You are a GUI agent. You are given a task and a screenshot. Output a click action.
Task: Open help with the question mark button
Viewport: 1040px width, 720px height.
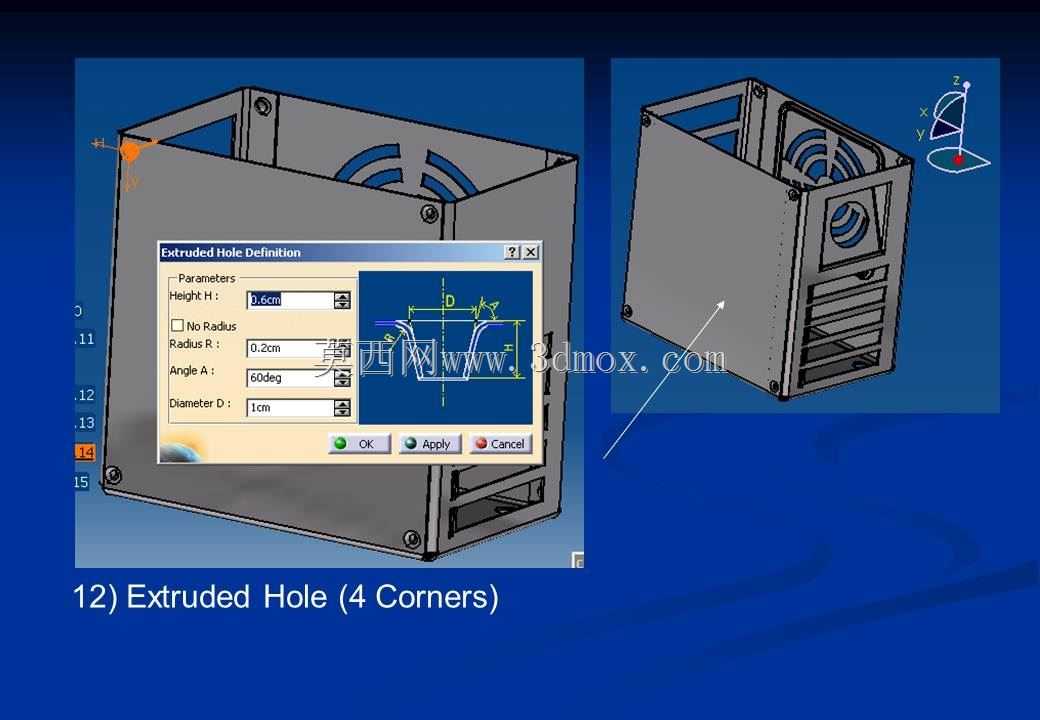pyautogui.click(x=512, y=252)
